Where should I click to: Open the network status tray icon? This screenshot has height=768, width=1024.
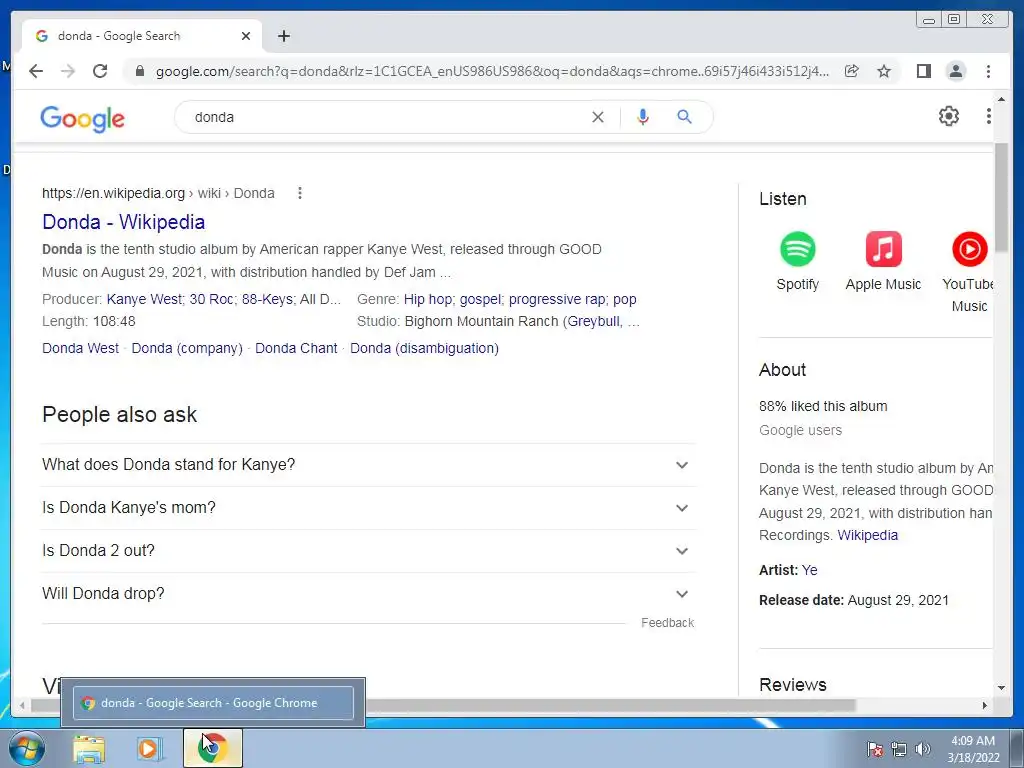(x=899, y=749)
